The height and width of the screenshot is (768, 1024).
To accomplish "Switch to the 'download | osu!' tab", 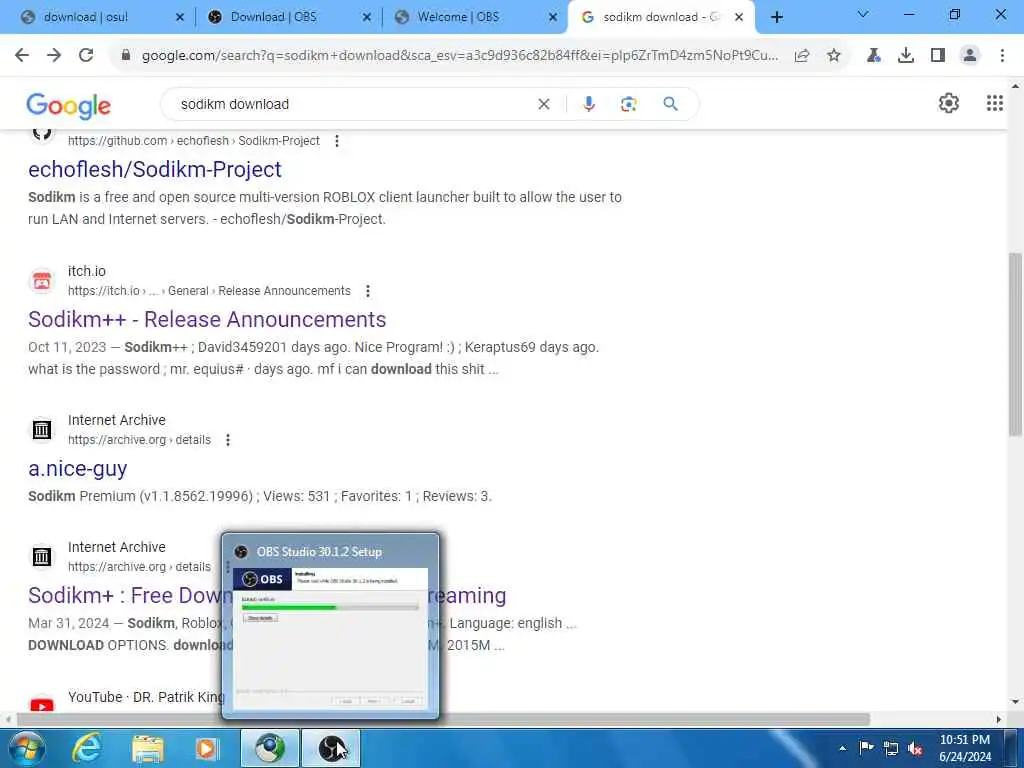I will click(x=103, y=17).
